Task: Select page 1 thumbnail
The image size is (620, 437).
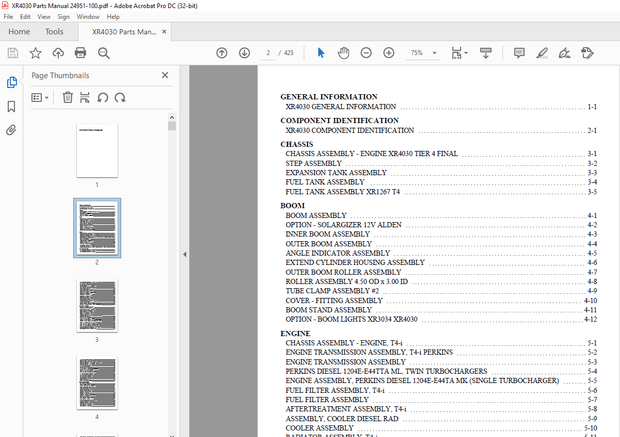Action: click(x=97, y=151)
